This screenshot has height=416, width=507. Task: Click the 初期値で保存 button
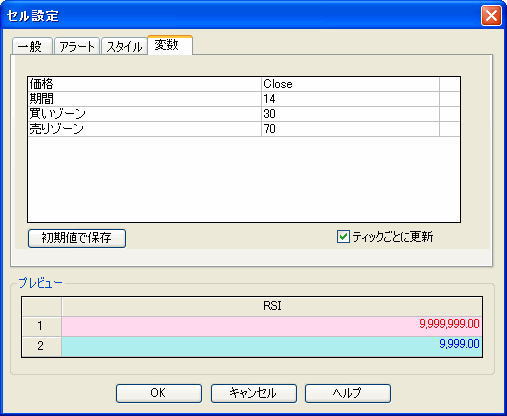(77, 238)
